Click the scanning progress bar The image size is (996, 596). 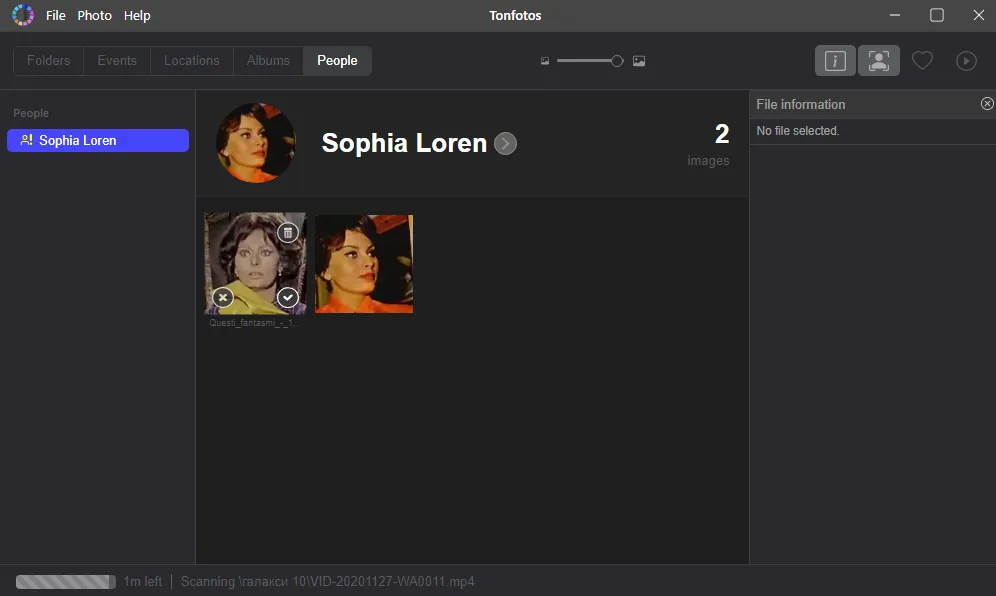65,581
